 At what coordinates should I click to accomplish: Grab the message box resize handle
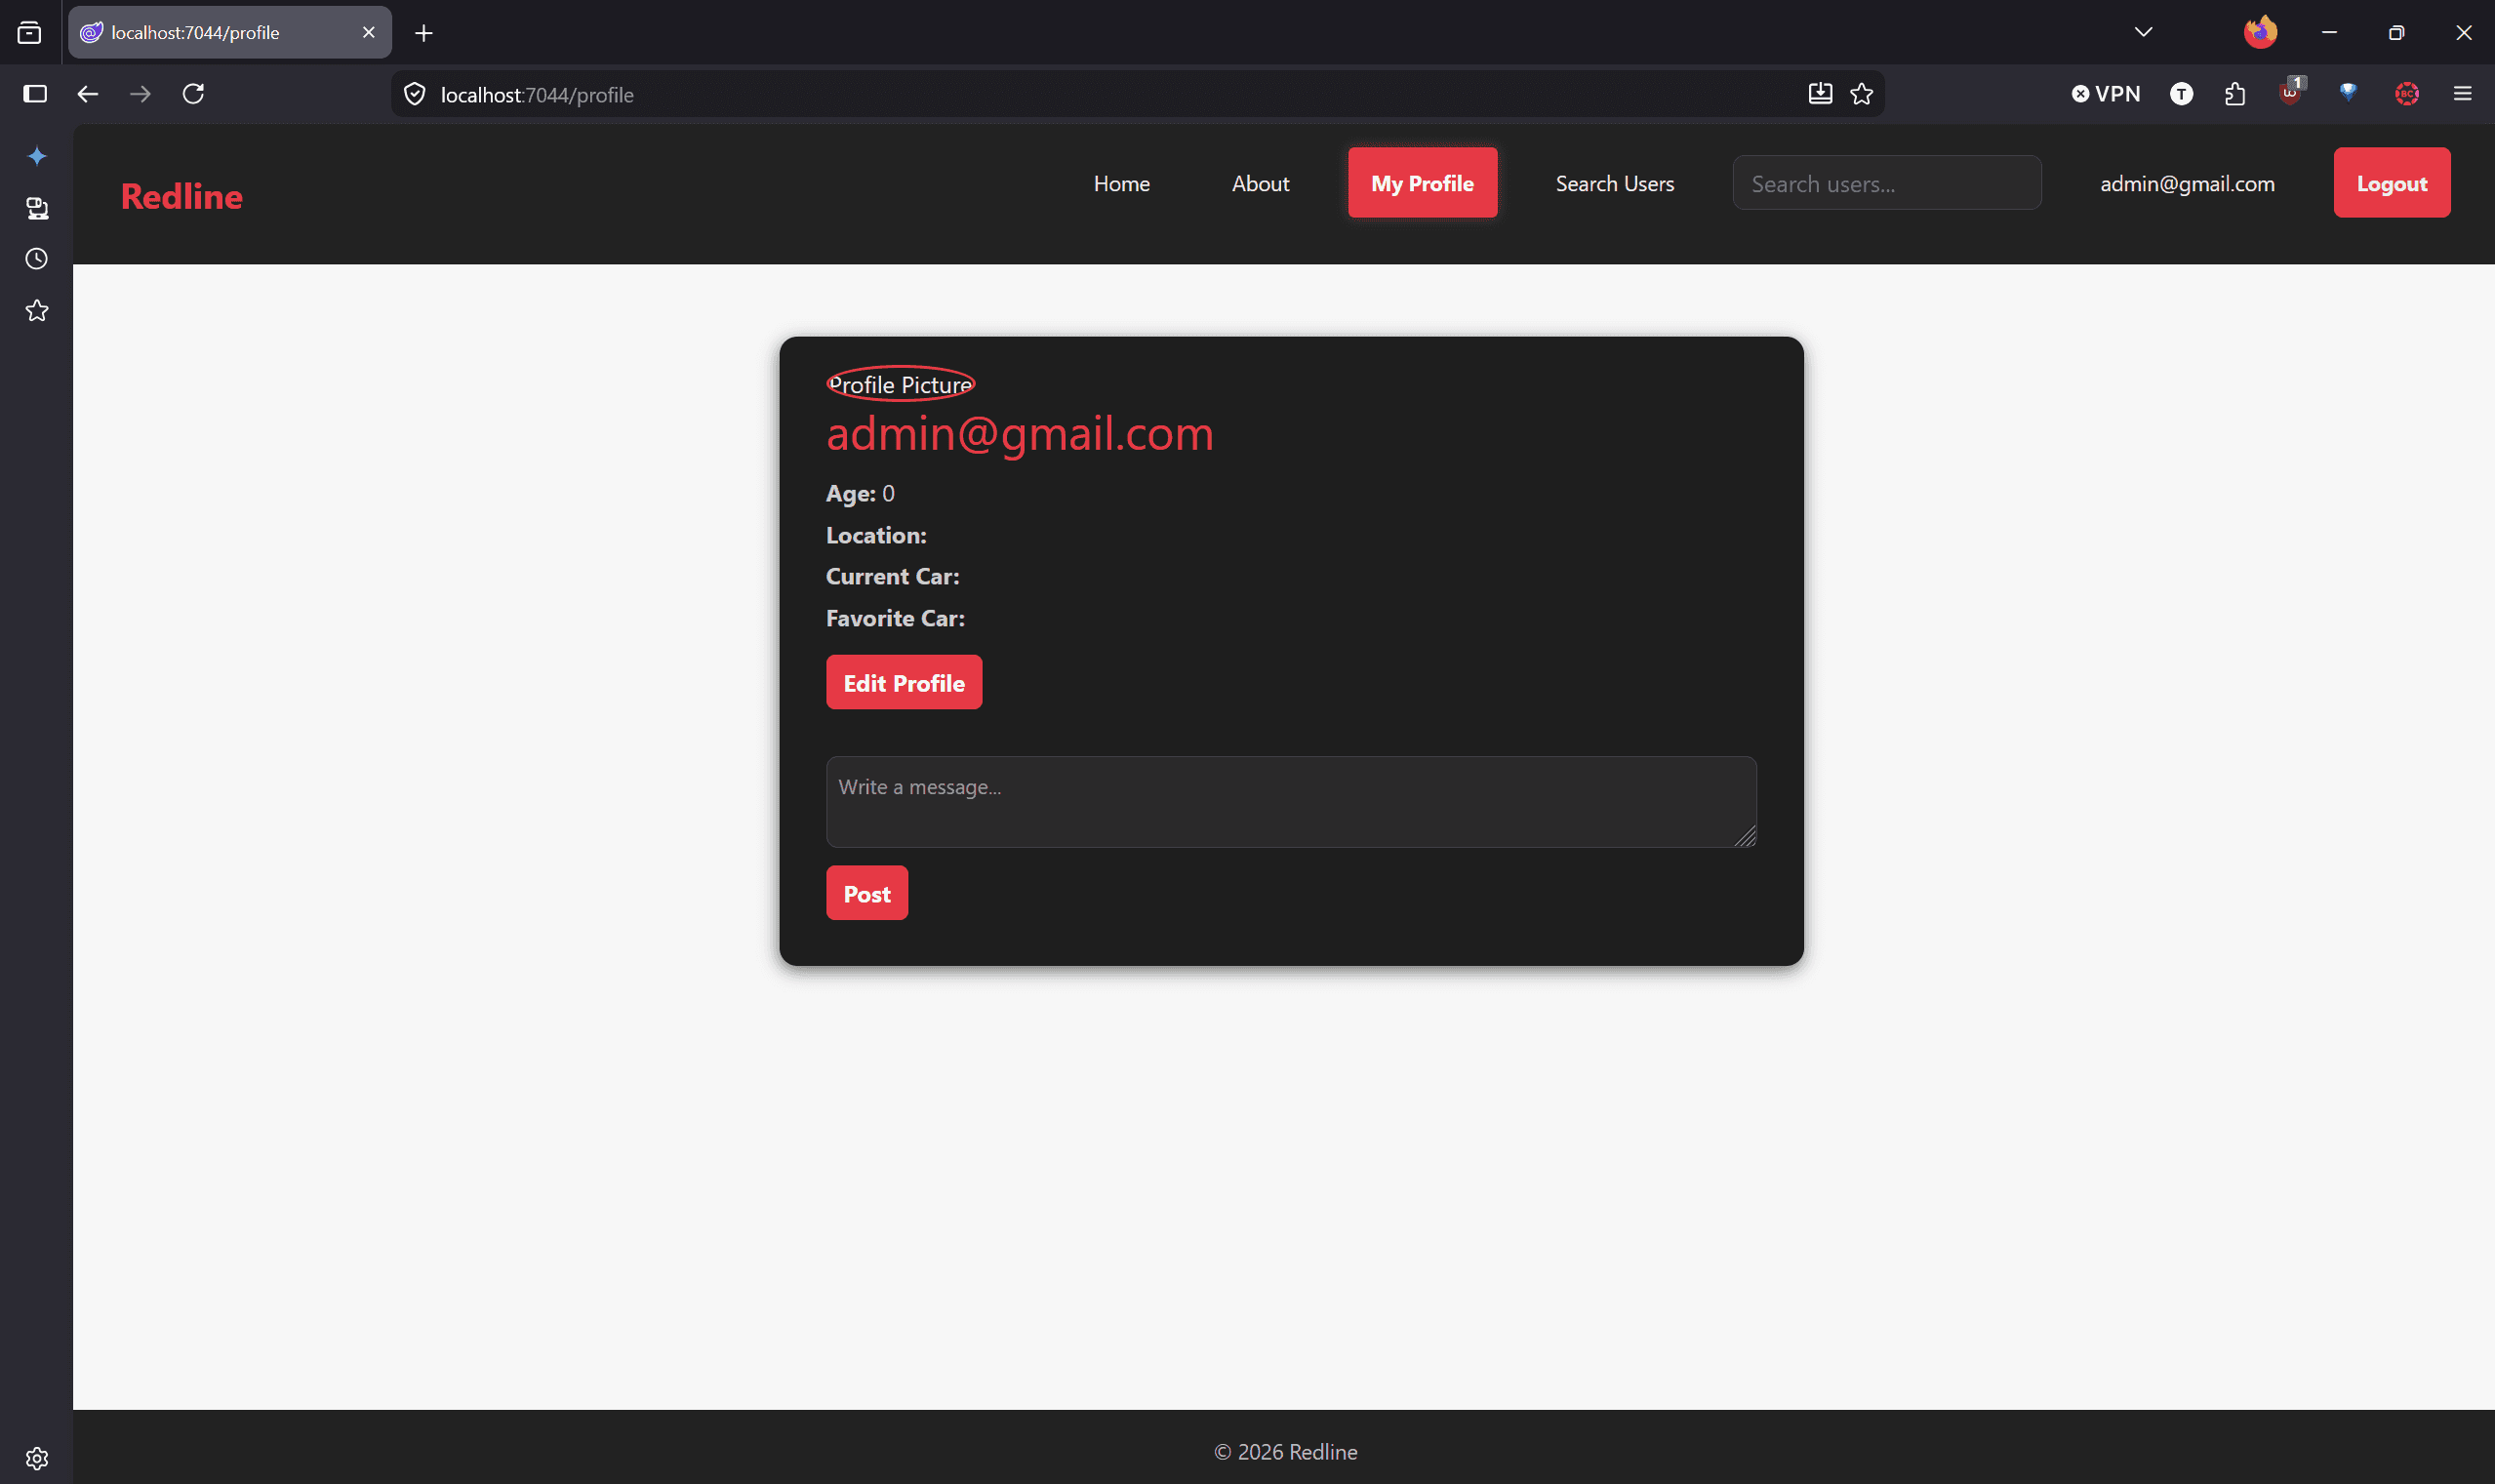(x=1746, y=837)
